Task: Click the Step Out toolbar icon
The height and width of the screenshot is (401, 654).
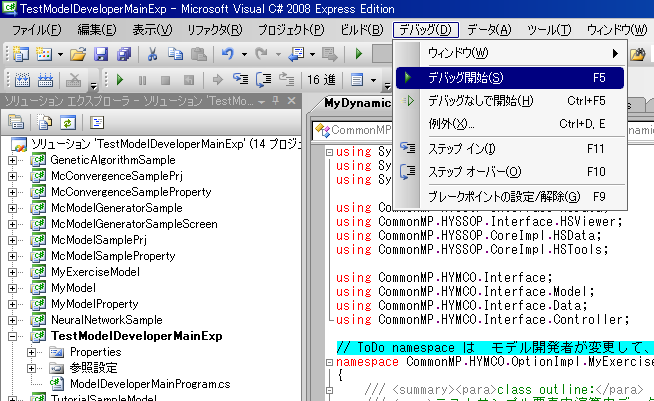Action: (287, 79)
